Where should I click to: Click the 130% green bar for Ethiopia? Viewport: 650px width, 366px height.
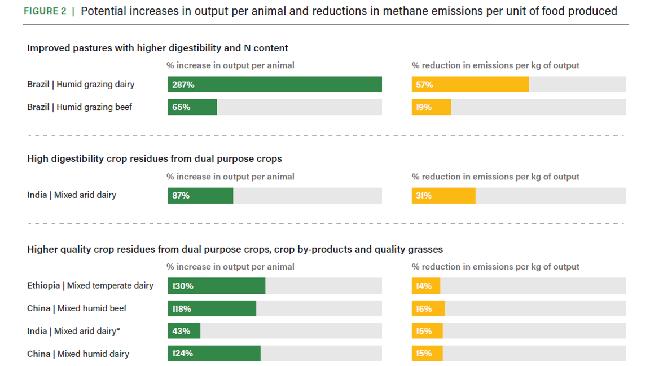coord(216,286)
